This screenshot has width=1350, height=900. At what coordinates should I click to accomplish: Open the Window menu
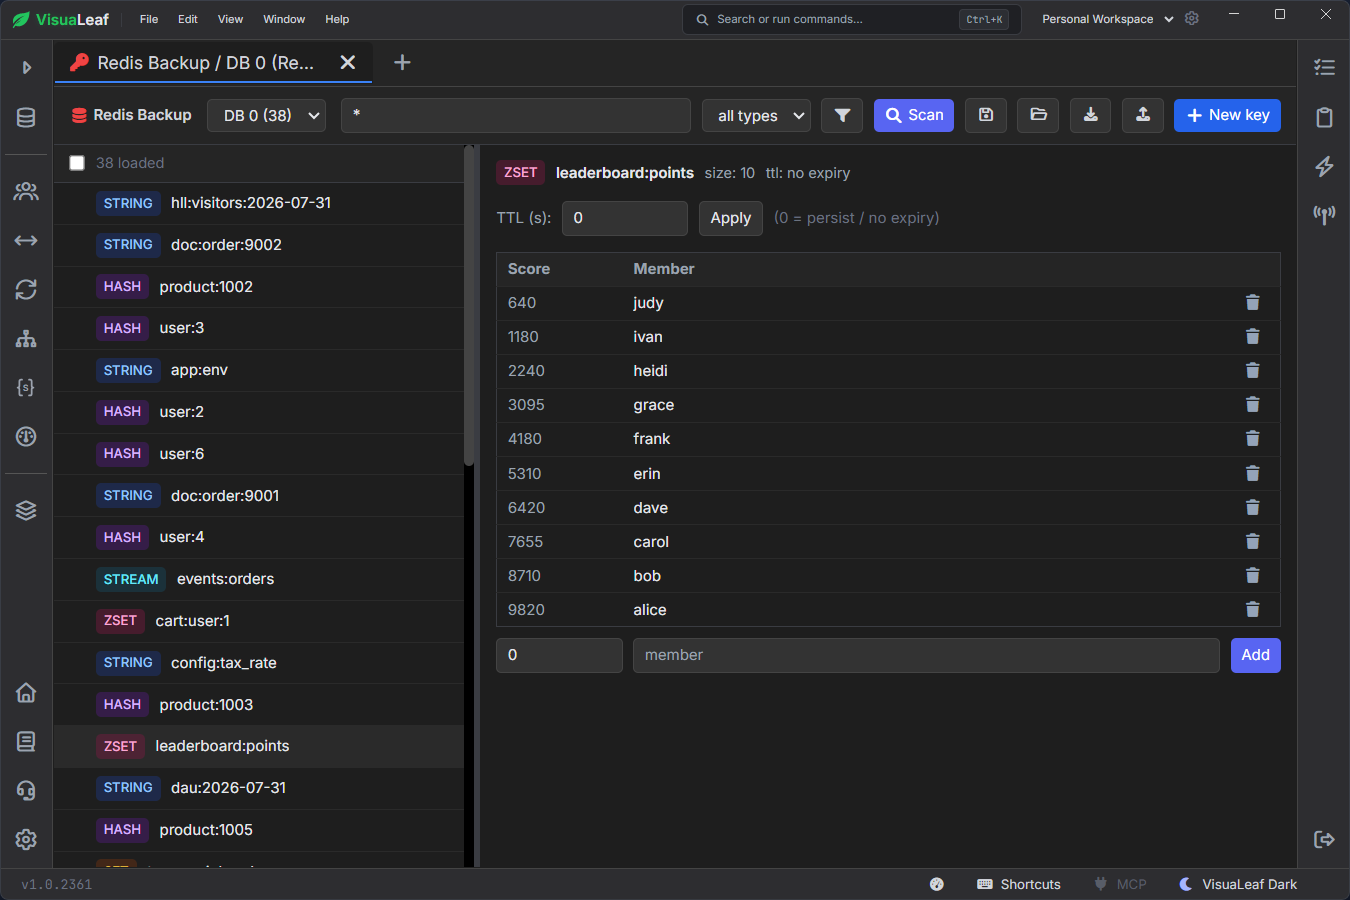pyautogui.click(x=284, y=19)
